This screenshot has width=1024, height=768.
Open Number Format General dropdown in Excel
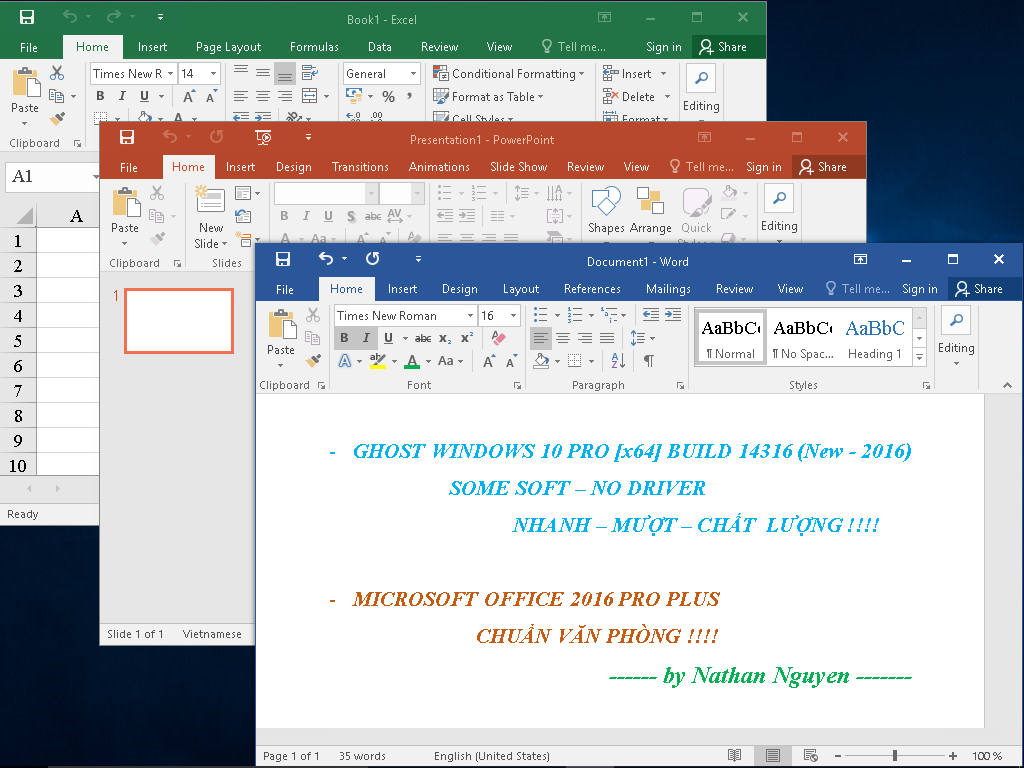413,74
